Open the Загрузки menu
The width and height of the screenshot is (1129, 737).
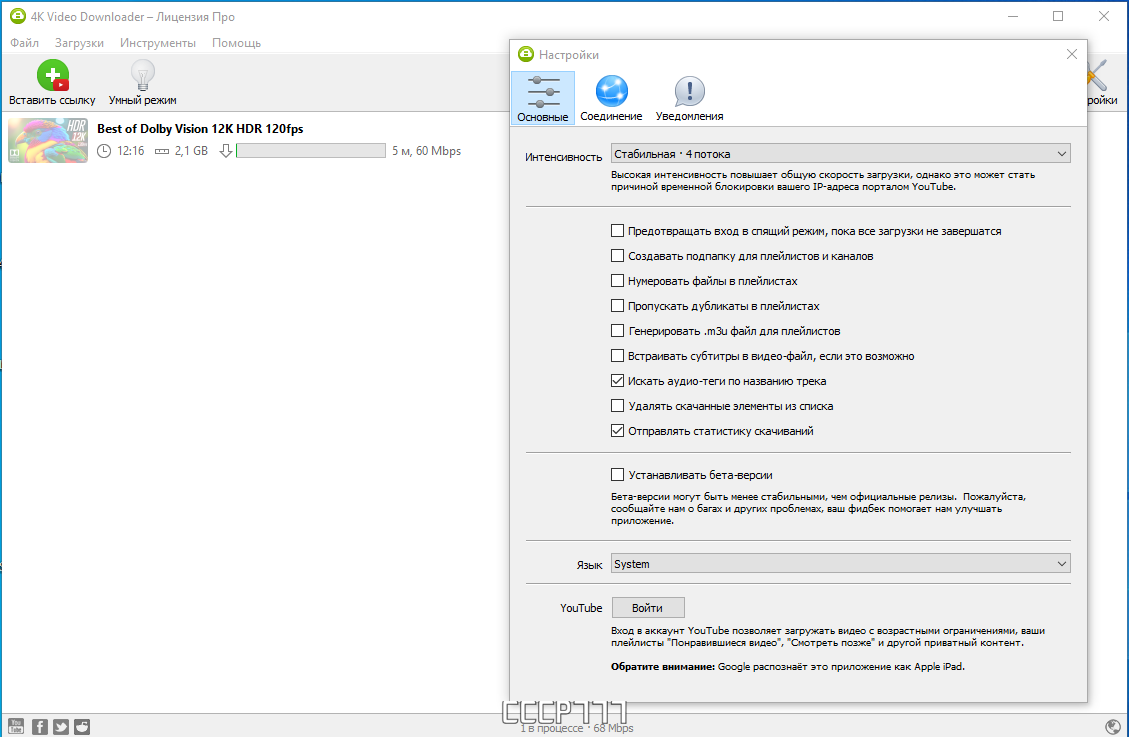point(79,43)
